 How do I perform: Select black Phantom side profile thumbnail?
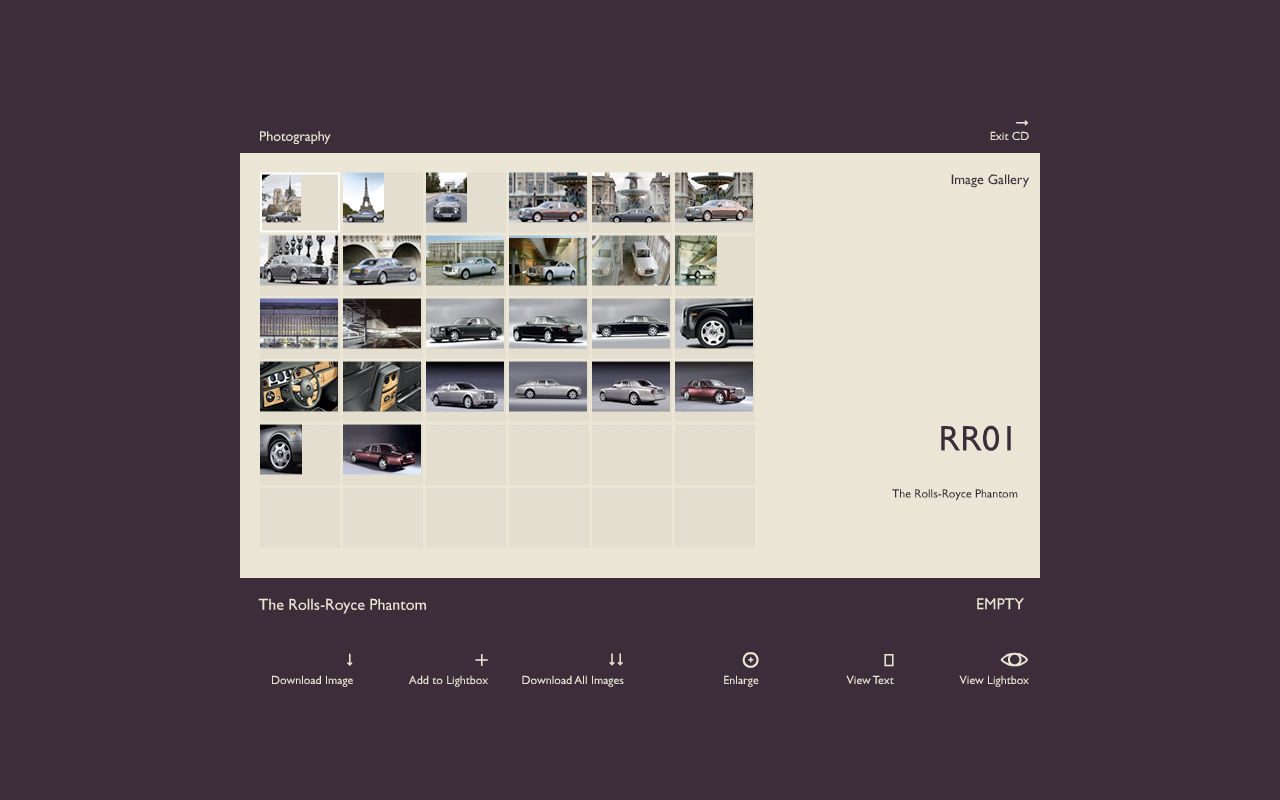tap(631, 324)
